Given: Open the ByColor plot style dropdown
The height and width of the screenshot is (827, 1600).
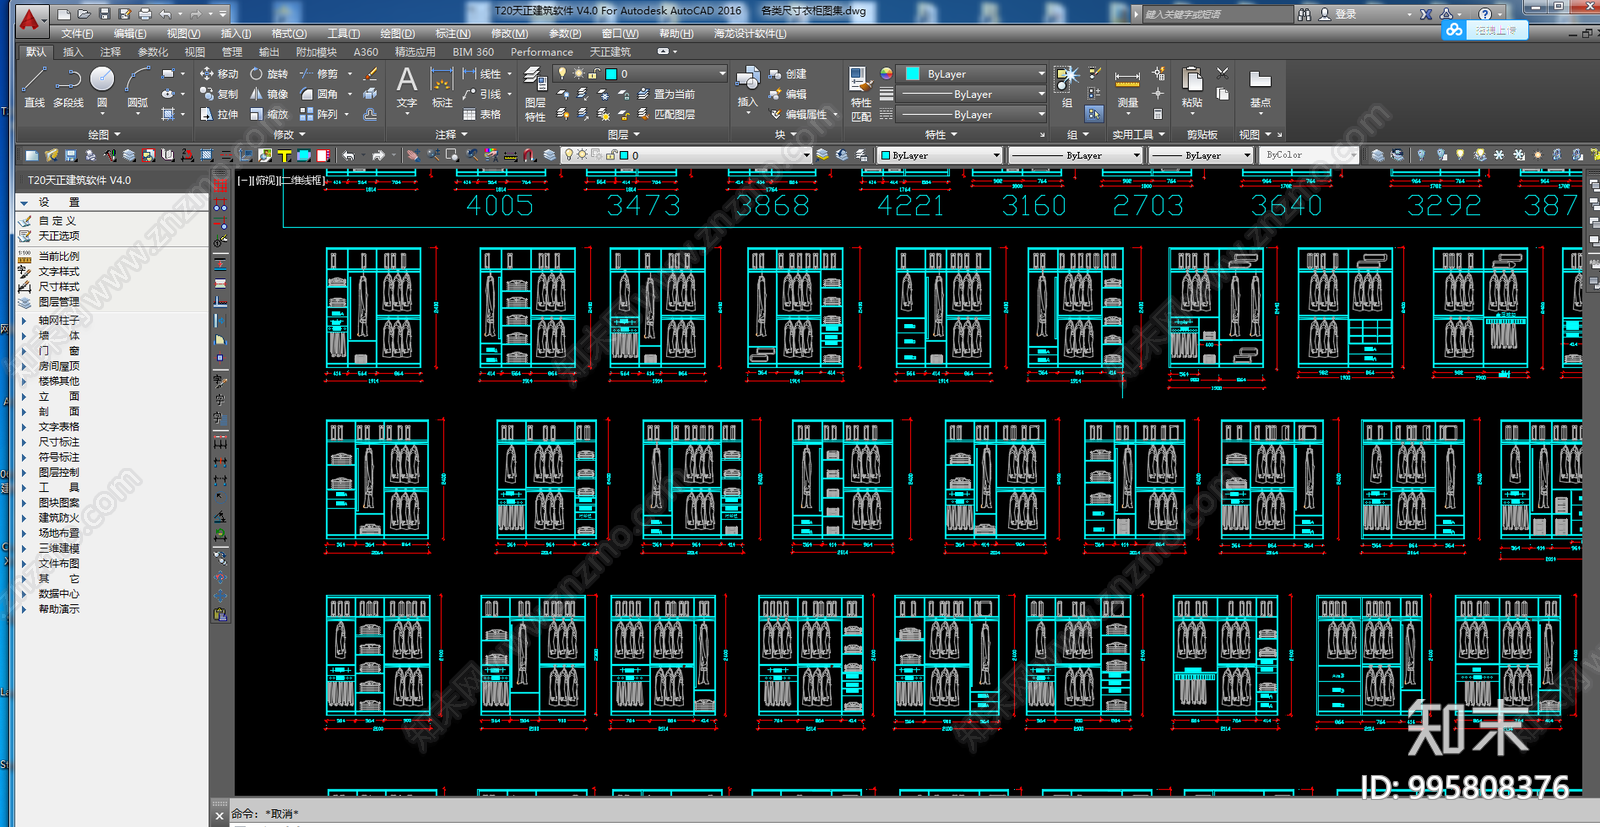Looking at the screenshot, I should (1309, 155).
